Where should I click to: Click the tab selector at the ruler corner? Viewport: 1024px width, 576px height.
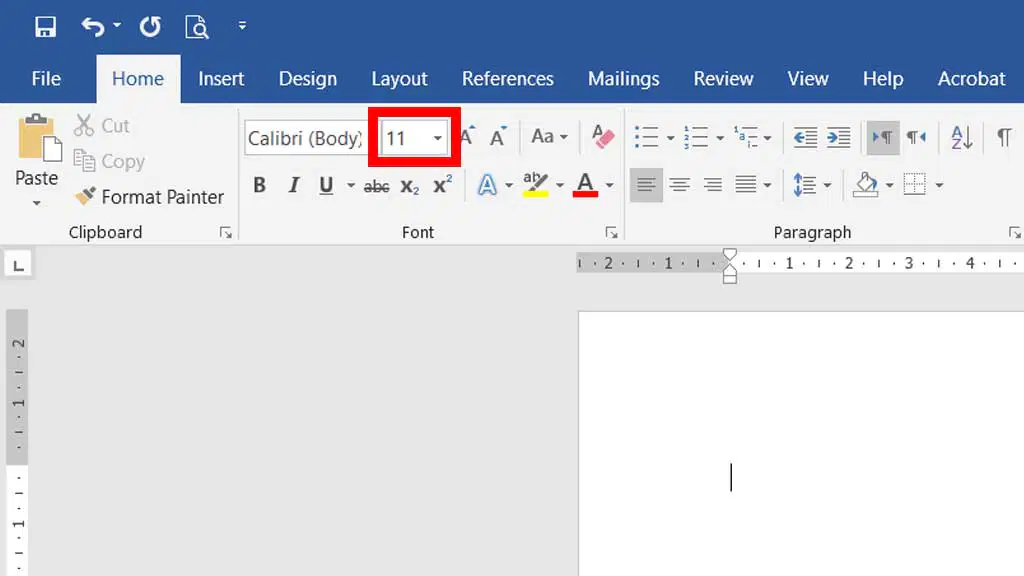pos(18,265)
